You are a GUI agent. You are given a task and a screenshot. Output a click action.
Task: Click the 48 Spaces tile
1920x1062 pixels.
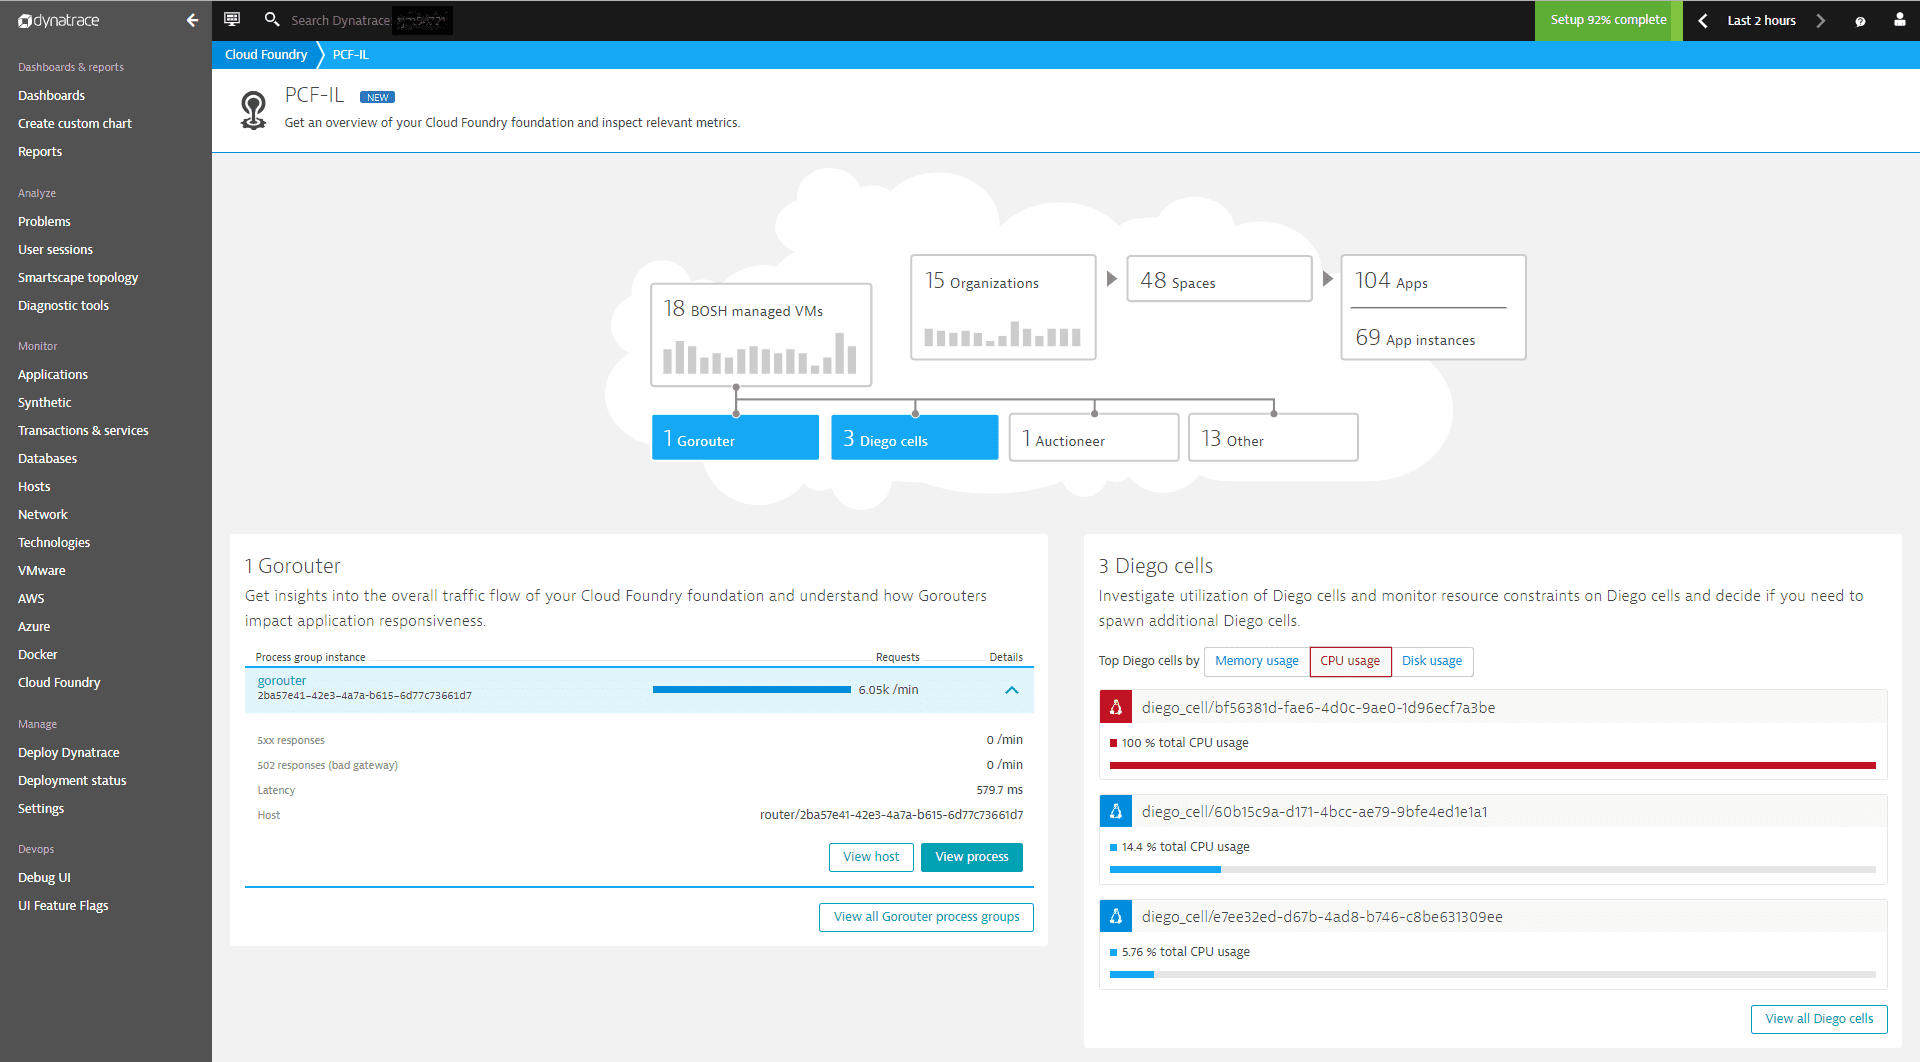pos(1219,279)
